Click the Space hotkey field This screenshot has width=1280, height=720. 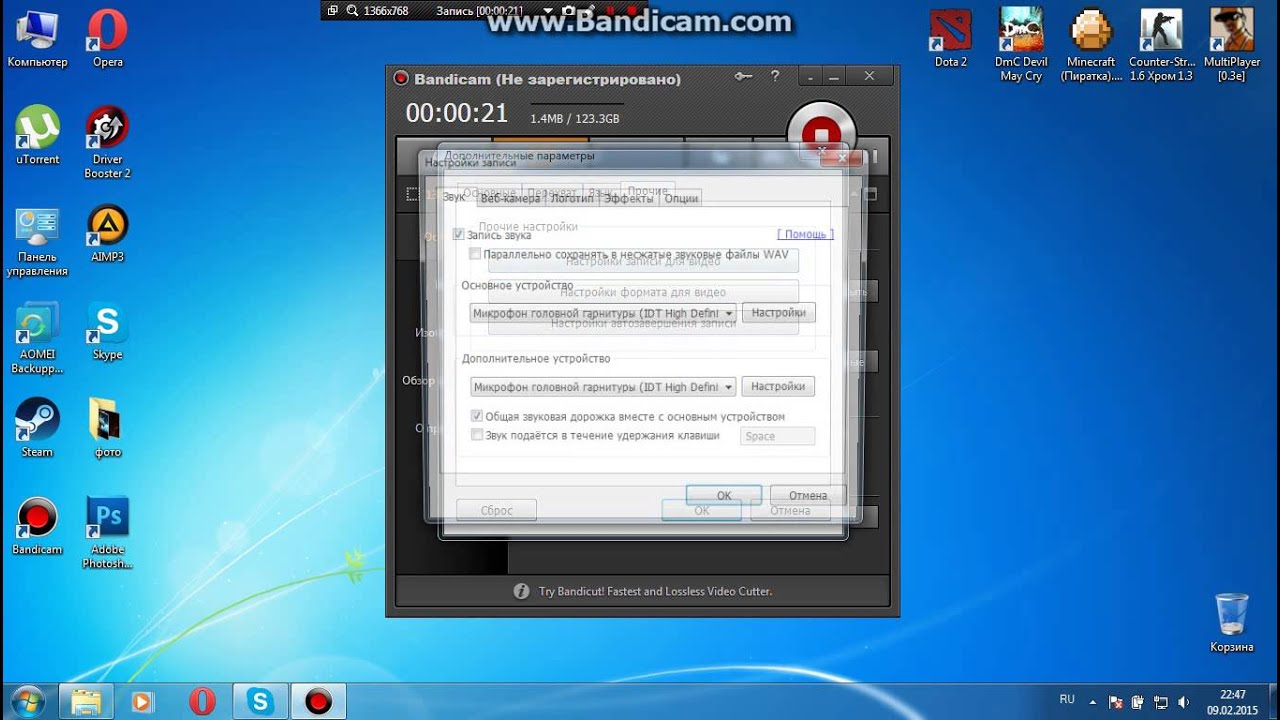777,436
